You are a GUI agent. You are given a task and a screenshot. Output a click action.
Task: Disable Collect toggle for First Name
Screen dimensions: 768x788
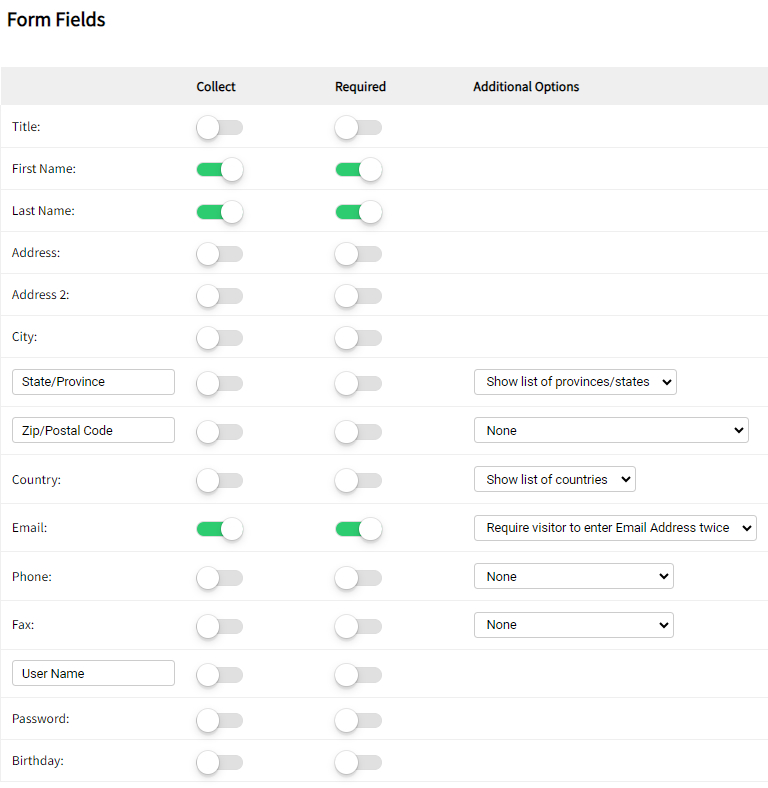220,169
